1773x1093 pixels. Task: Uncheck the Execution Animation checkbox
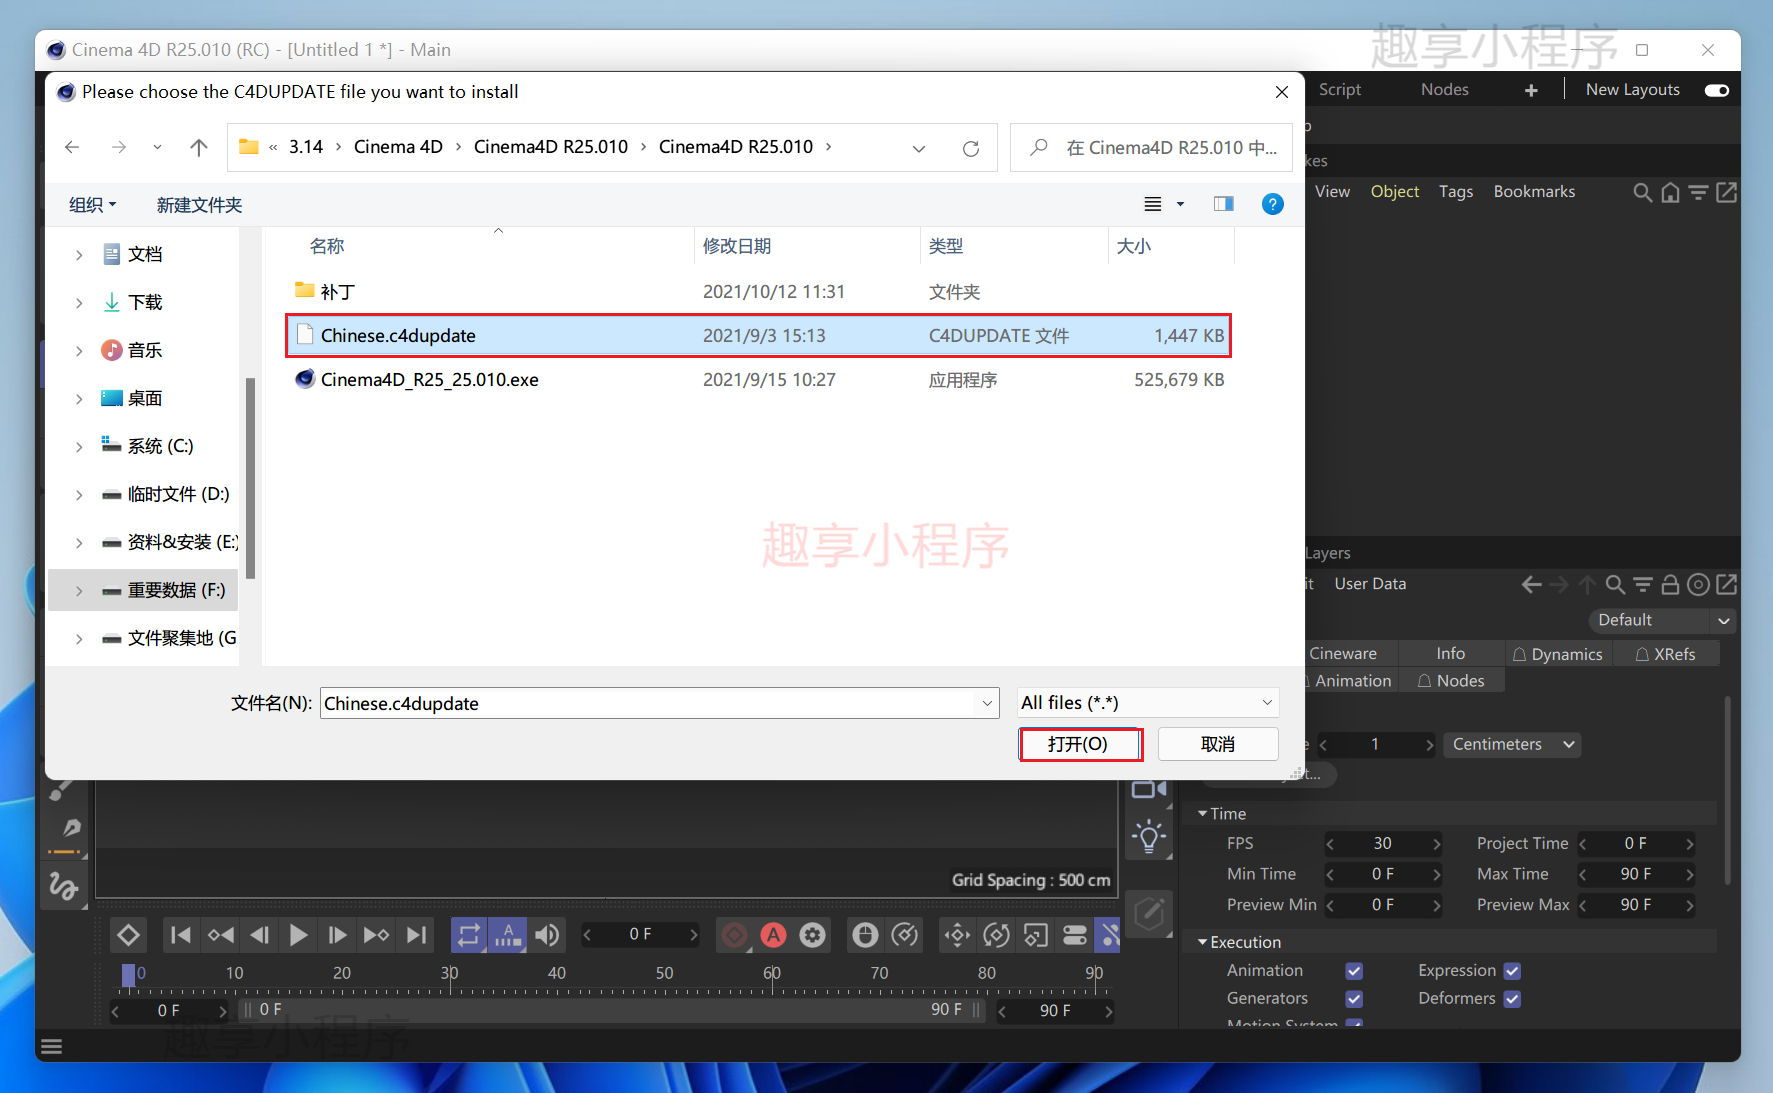(x=1354, y=971)
